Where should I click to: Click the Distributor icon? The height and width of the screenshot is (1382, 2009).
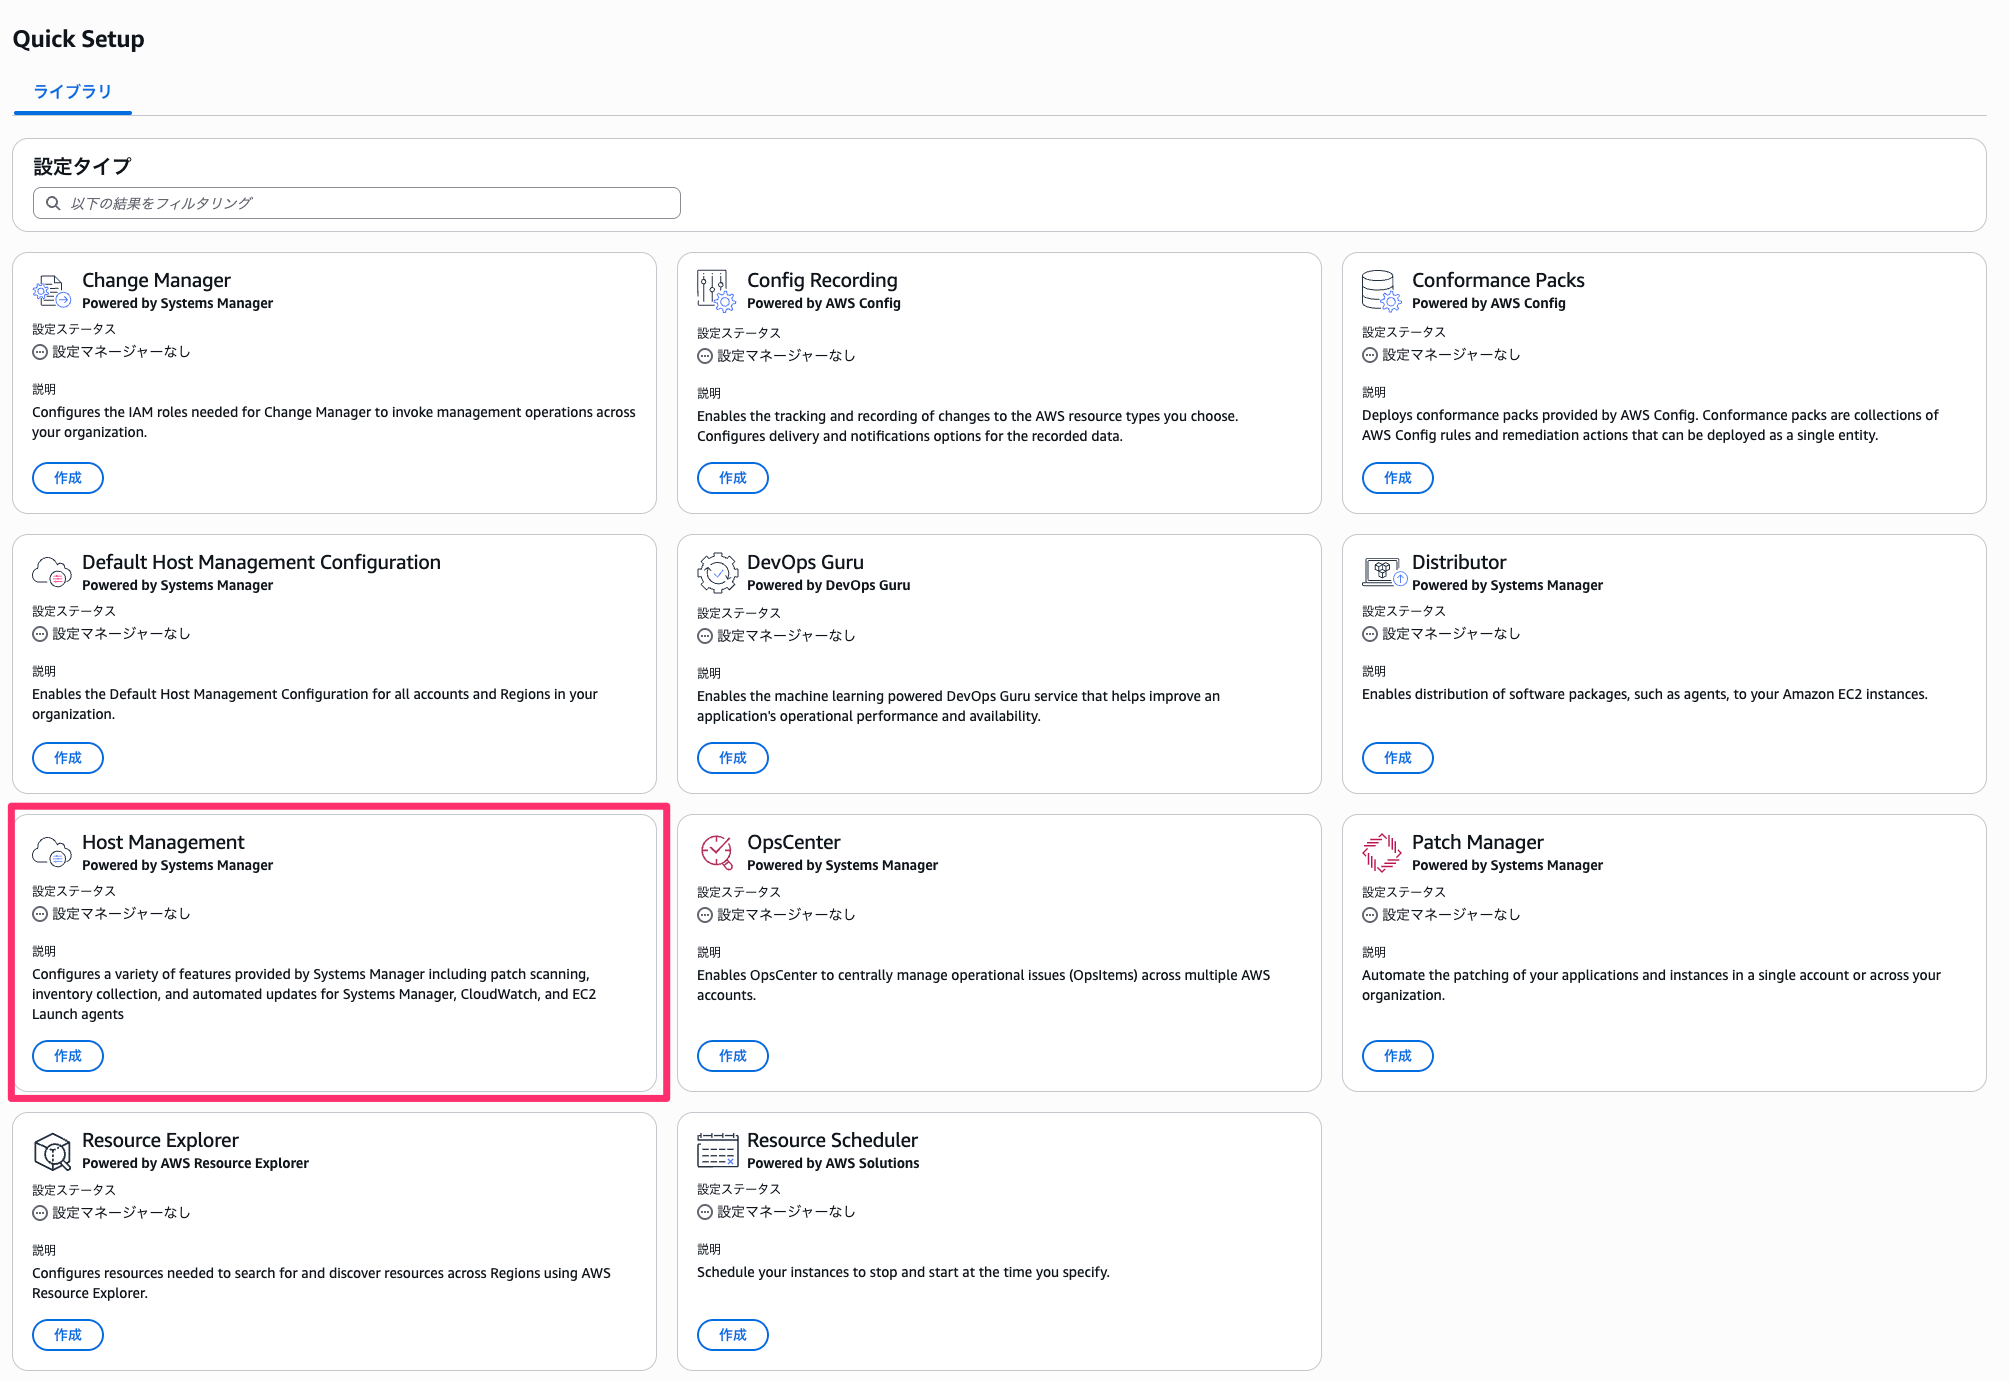coord(1385,572)
